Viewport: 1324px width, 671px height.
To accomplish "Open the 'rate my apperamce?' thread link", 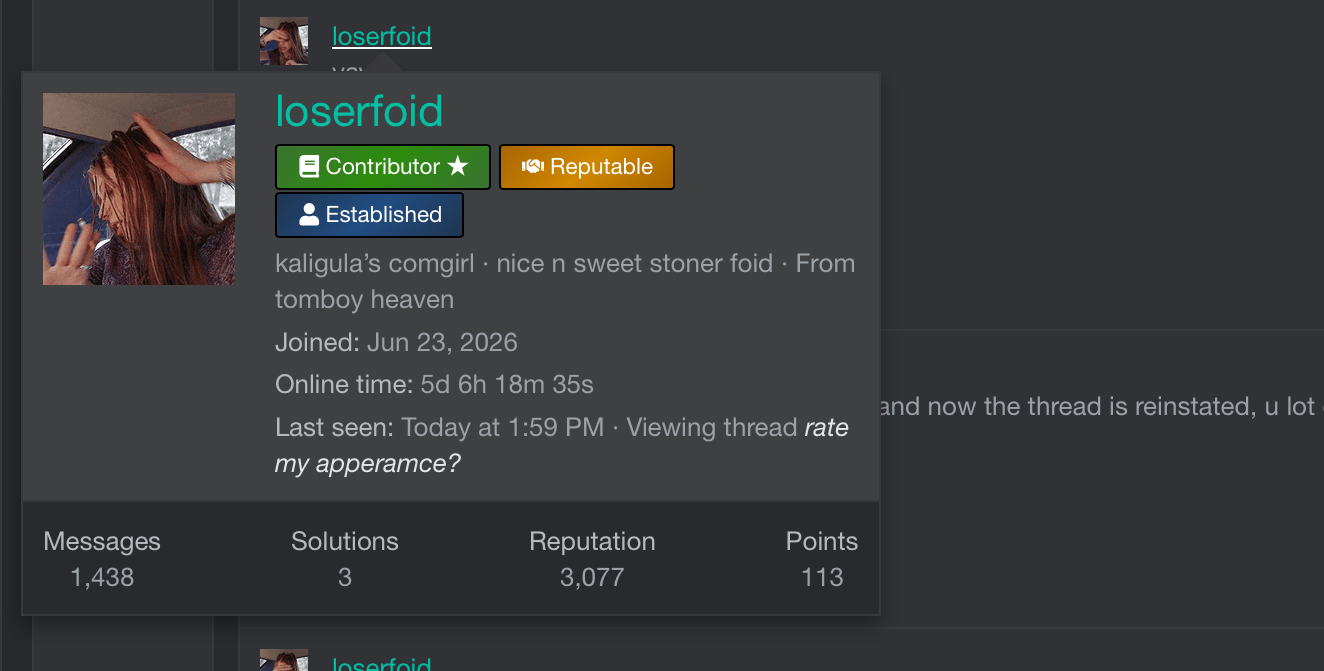I will (562, 446).
